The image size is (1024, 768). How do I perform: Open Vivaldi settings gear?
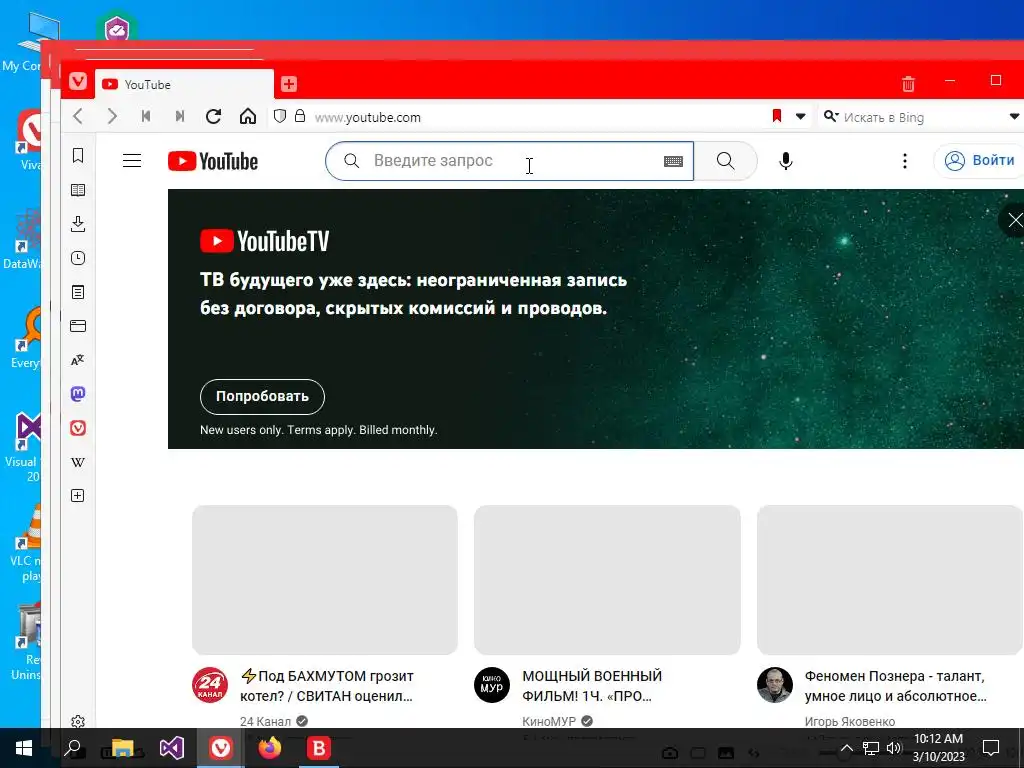78,721
